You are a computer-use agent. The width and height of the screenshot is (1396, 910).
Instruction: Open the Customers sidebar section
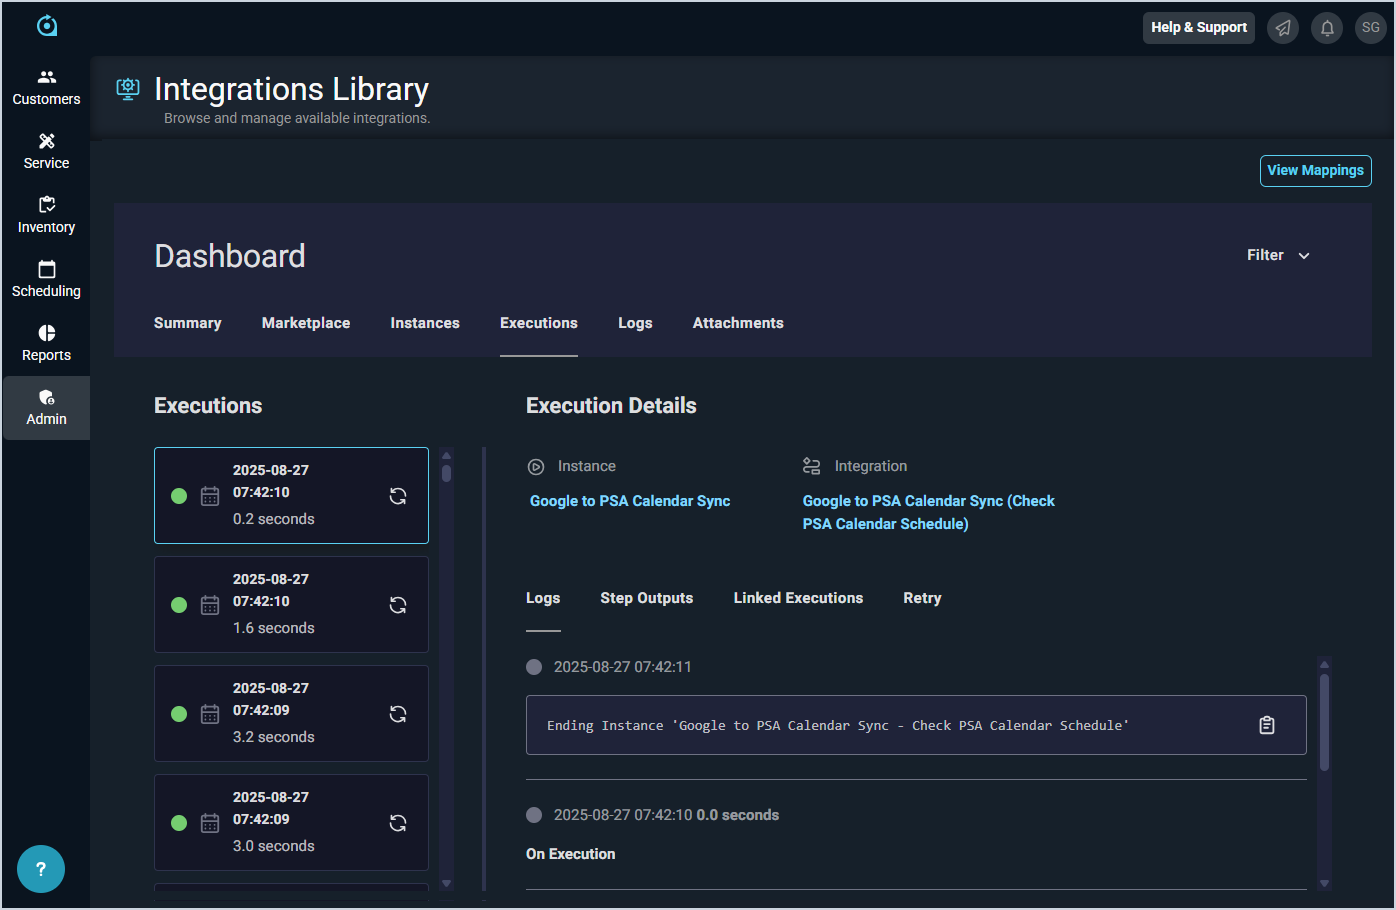tap(46, 88)
